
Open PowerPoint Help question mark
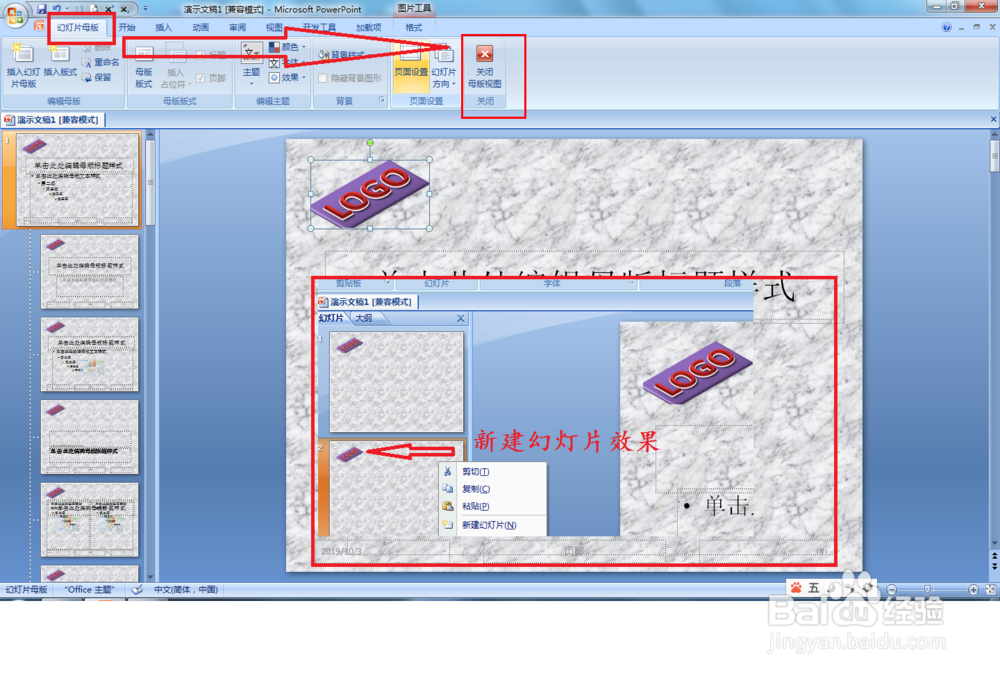(946, 27)
